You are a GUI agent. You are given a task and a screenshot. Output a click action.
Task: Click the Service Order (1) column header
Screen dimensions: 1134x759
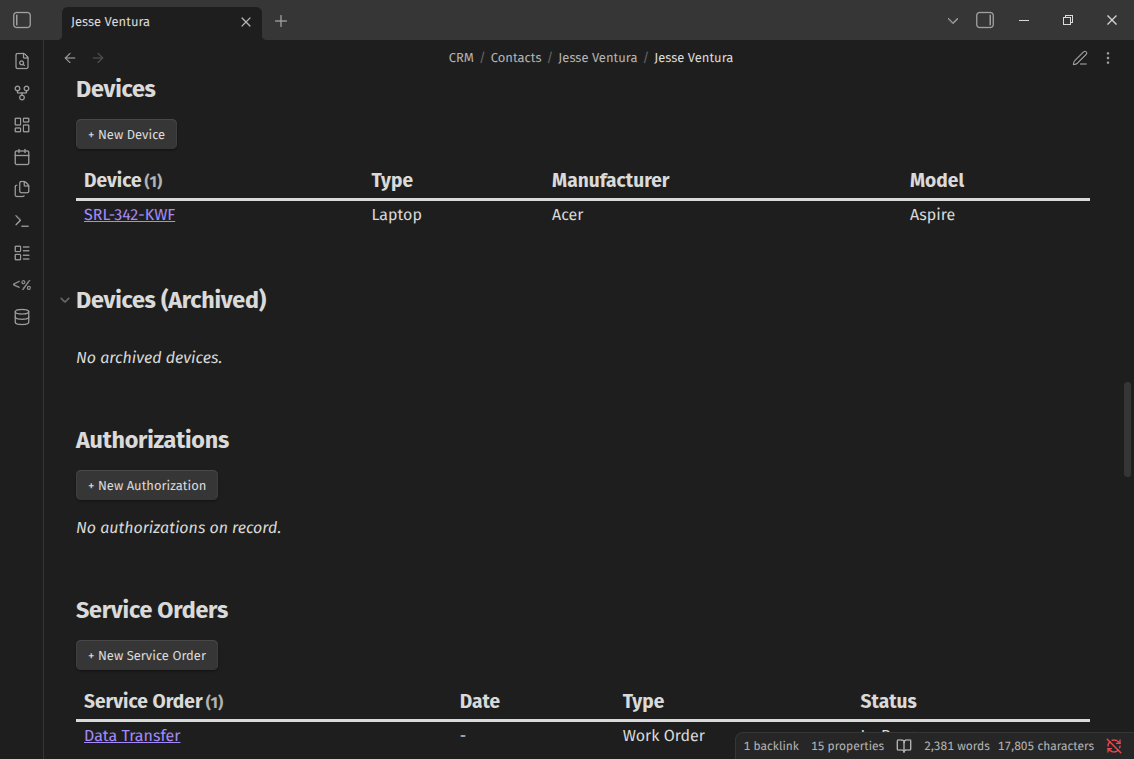tap(153, 701)
